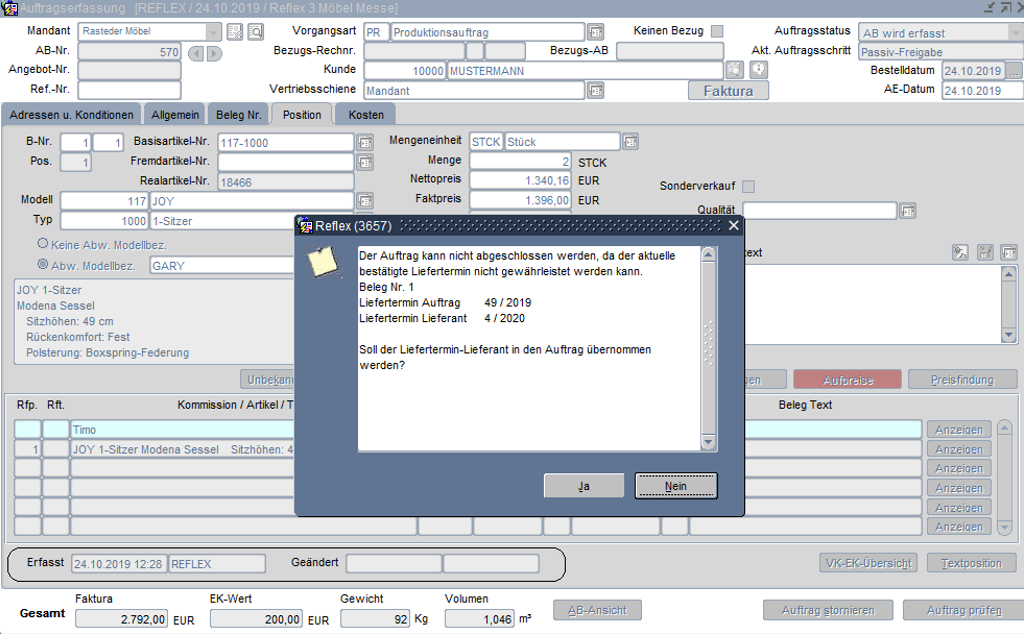Tick the Sonderverkauf checkbox

748,186
